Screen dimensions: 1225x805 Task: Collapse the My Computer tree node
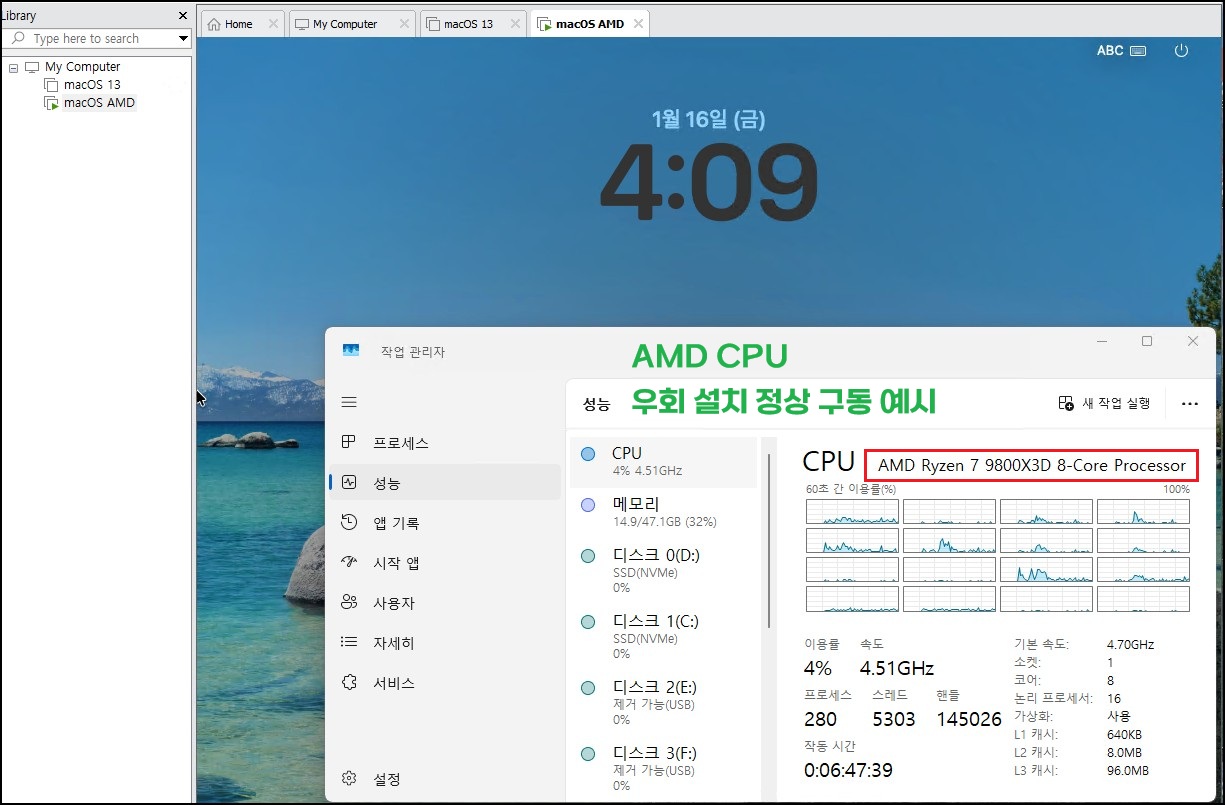[13, 67]
